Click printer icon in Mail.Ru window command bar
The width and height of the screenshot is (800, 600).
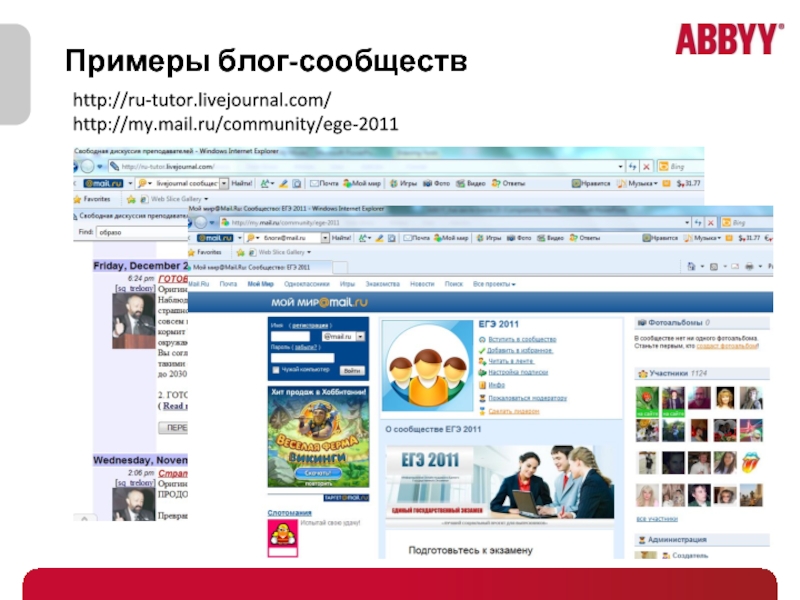pos(749,266)
